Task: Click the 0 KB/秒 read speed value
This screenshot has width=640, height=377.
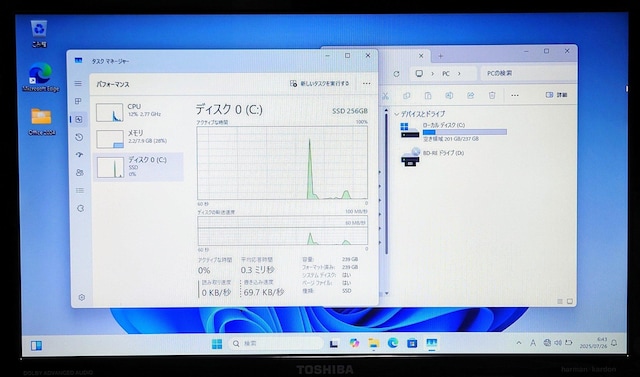Action: (x=216, y=293)
